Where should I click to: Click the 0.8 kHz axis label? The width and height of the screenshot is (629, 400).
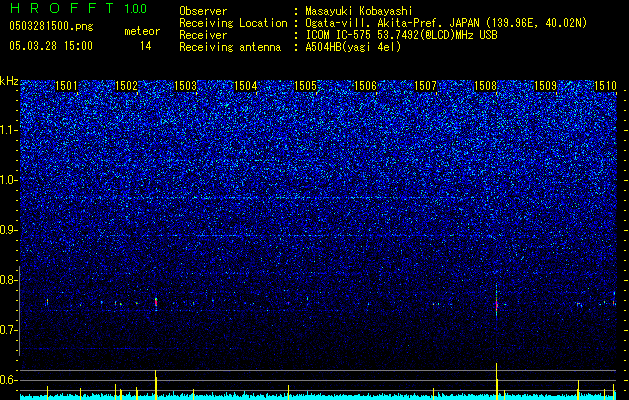click(8, 280)
